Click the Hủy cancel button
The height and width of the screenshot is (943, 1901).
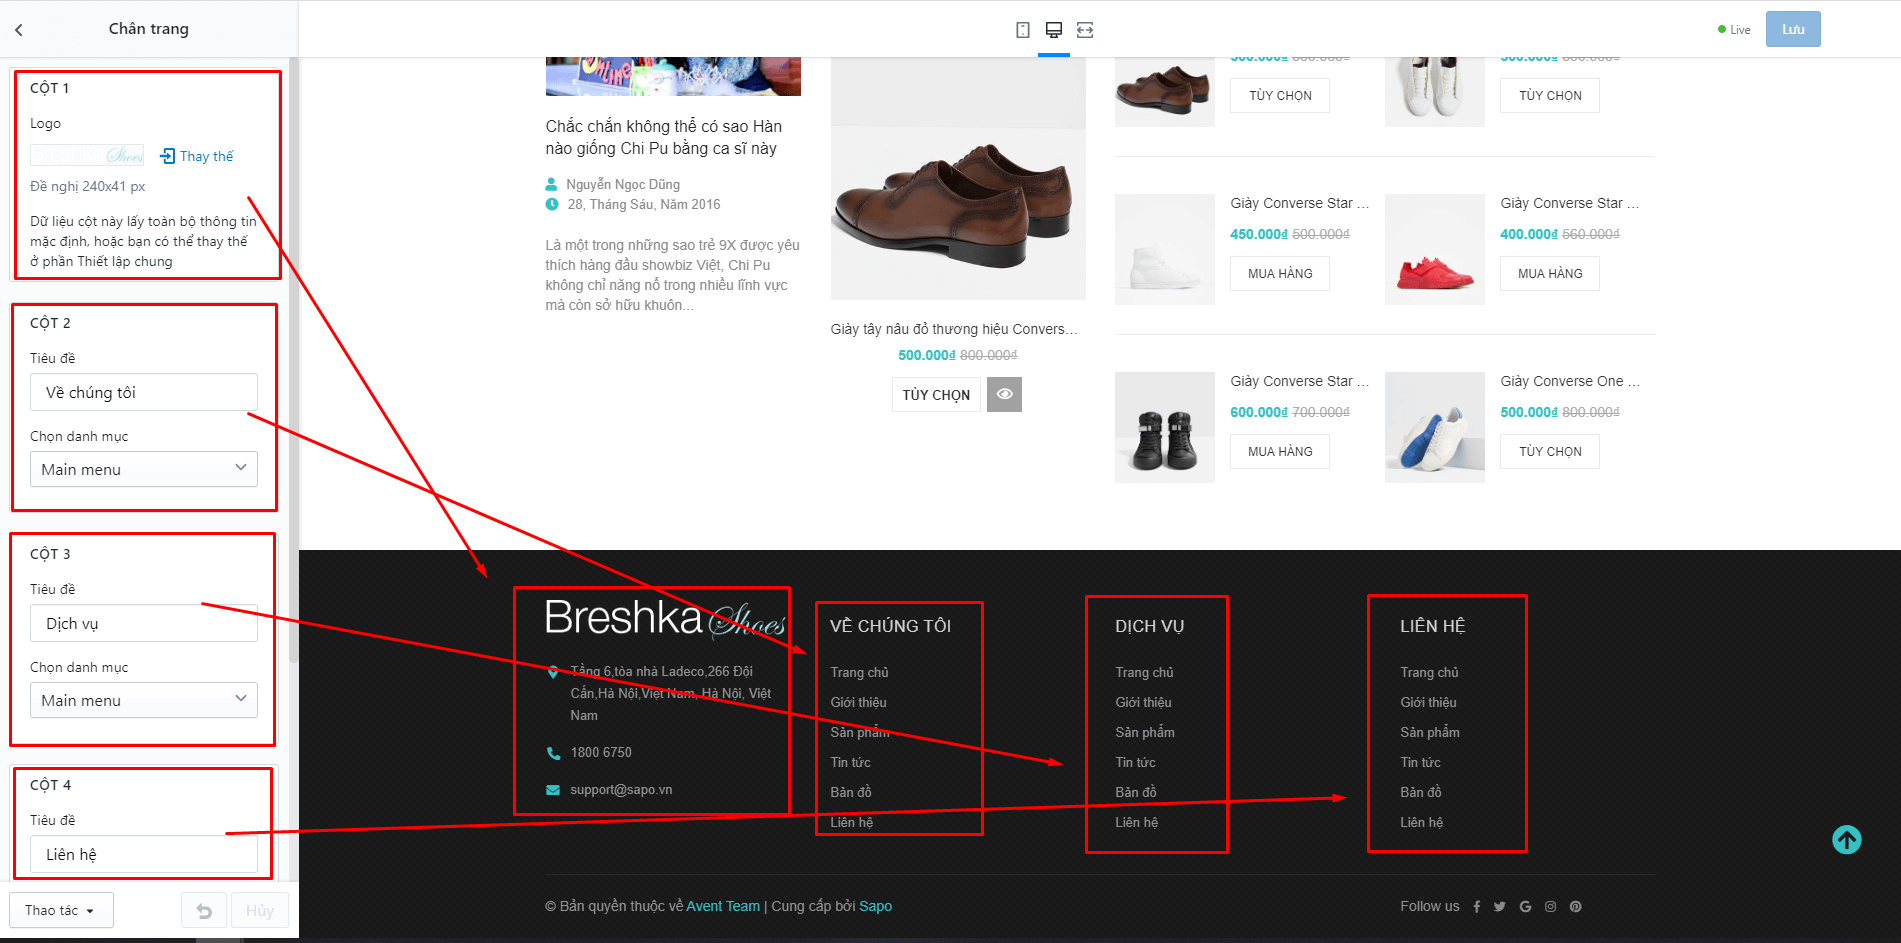pos(260,911)
